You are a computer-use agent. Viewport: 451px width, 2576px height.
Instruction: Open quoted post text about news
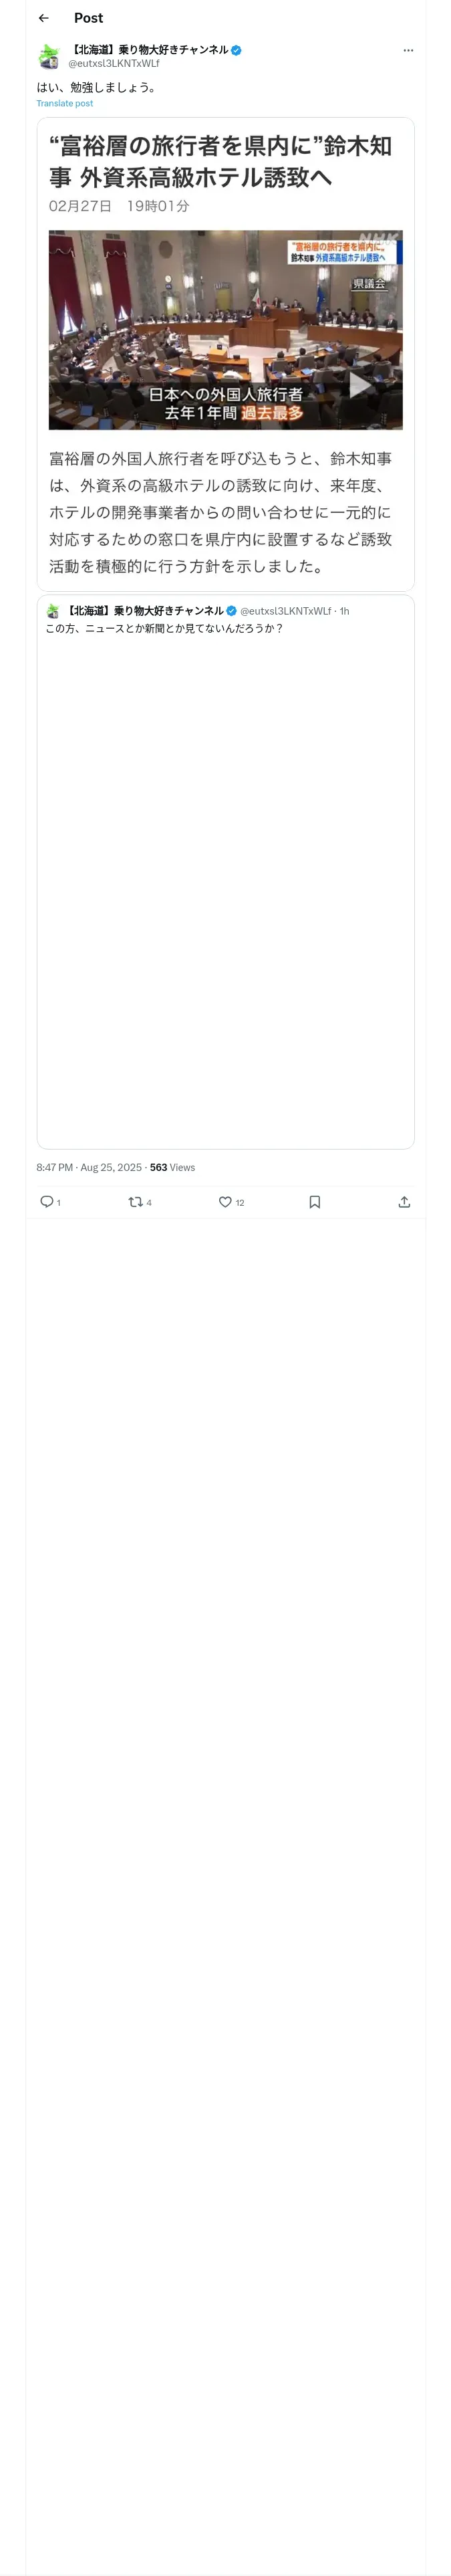[164, 628]
